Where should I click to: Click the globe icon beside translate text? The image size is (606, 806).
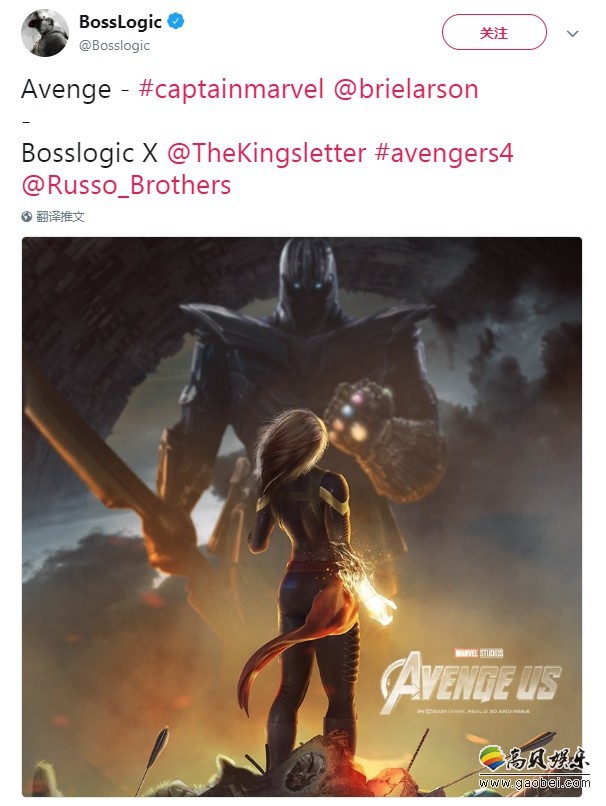coord(27,216)
